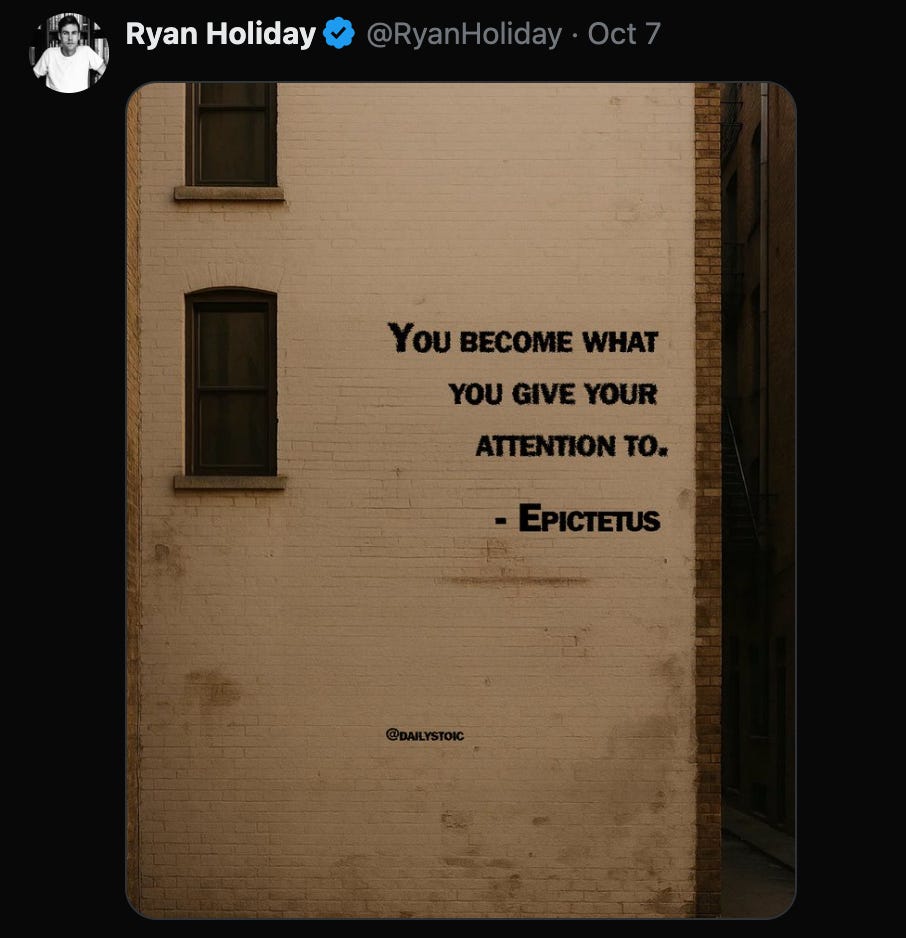The height and width of the screenshot is (938, 906).
Task: Click the @dailystoic watermark in the image
Action: (x=425, y=735)
